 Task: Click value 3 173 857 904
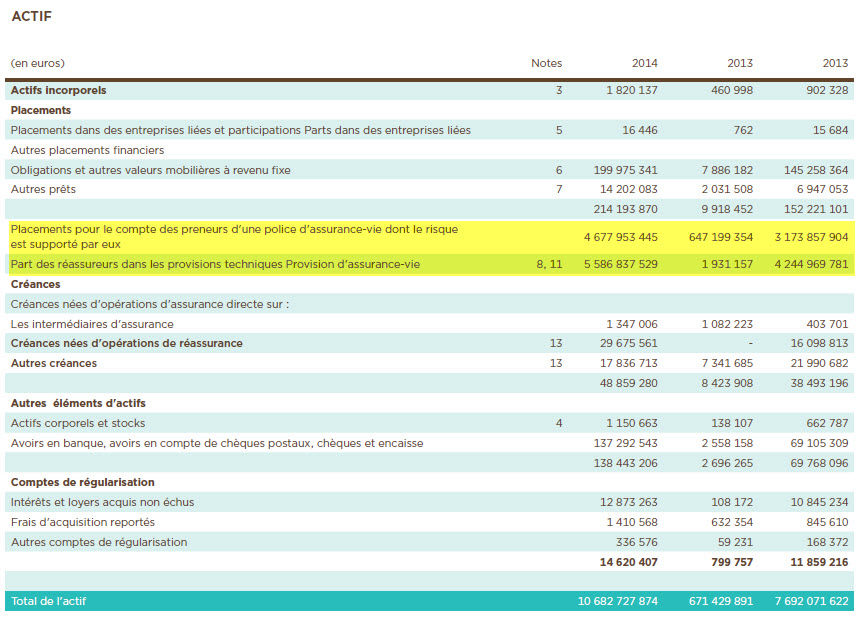tap(811, 237)
